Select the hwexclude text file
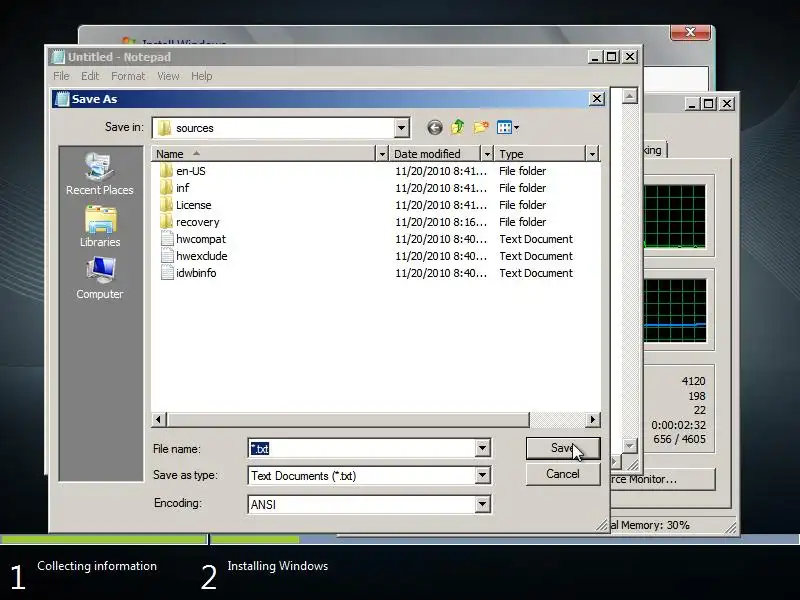This screenshot has height=600, width=800. [x=201, y=256]
